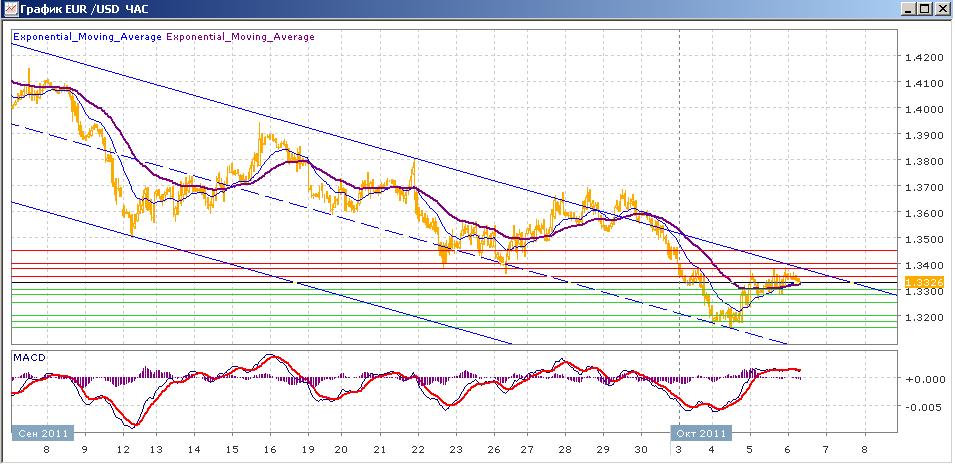Click date label 26 on time axis

(x=494, y=450)
